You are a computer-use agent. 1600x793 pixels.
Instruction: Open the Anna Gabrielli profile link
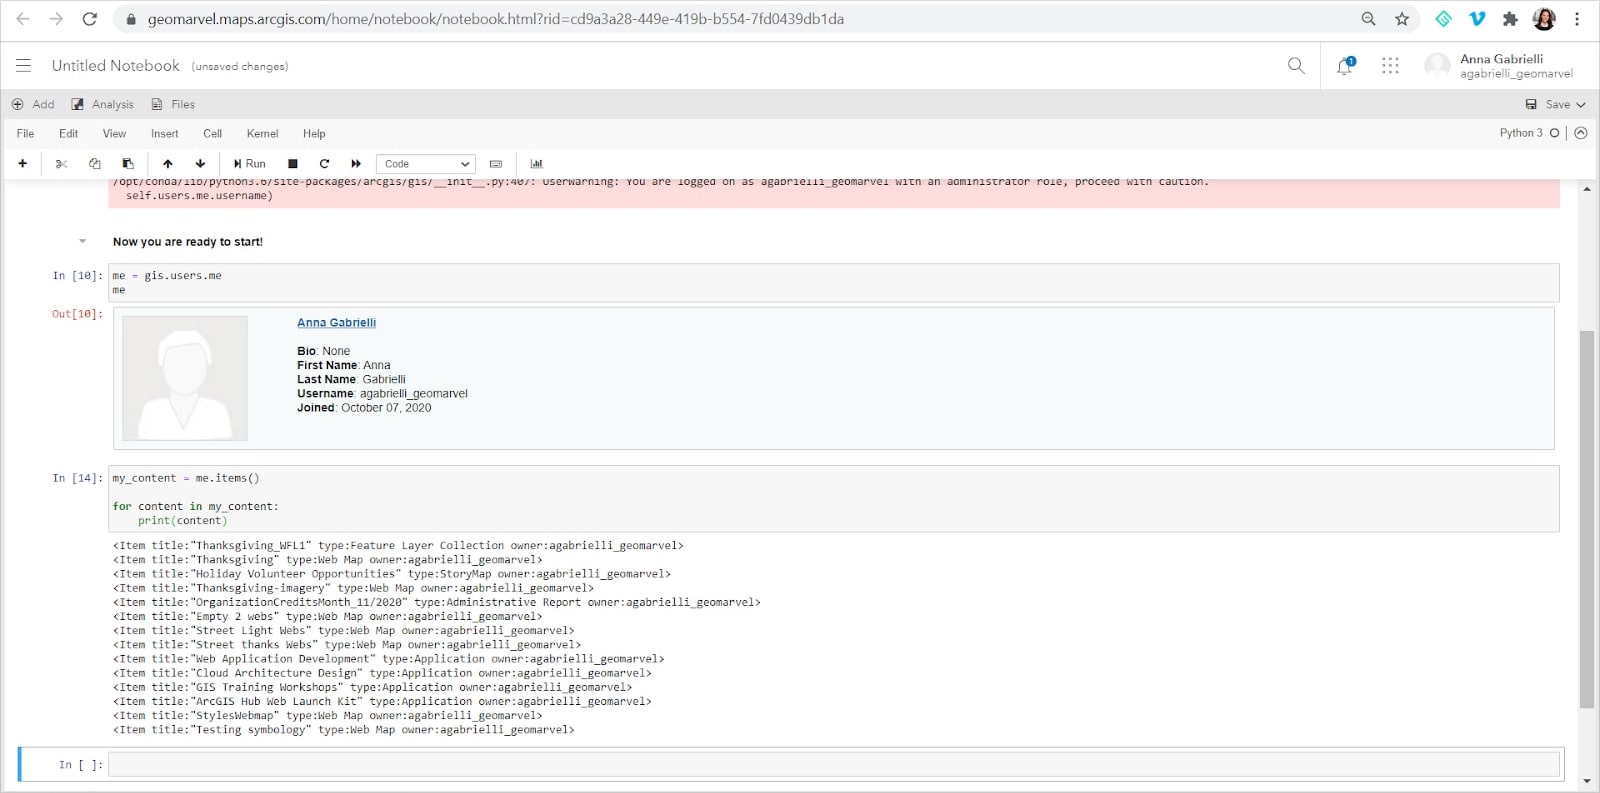[336, 323]
